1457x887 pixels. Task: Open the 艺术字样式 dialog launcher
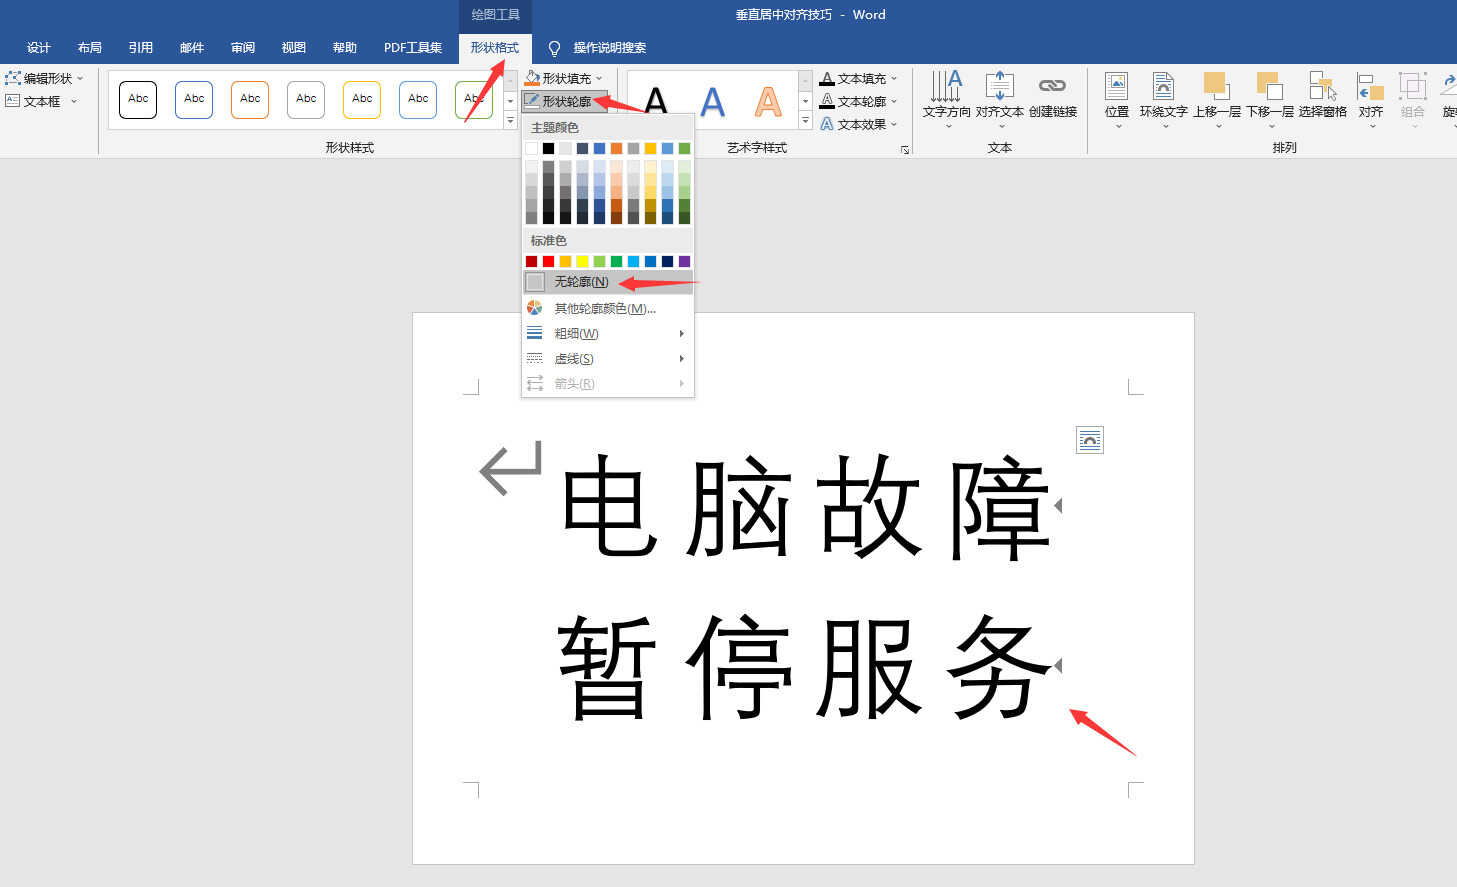click(x=905, y=149)
